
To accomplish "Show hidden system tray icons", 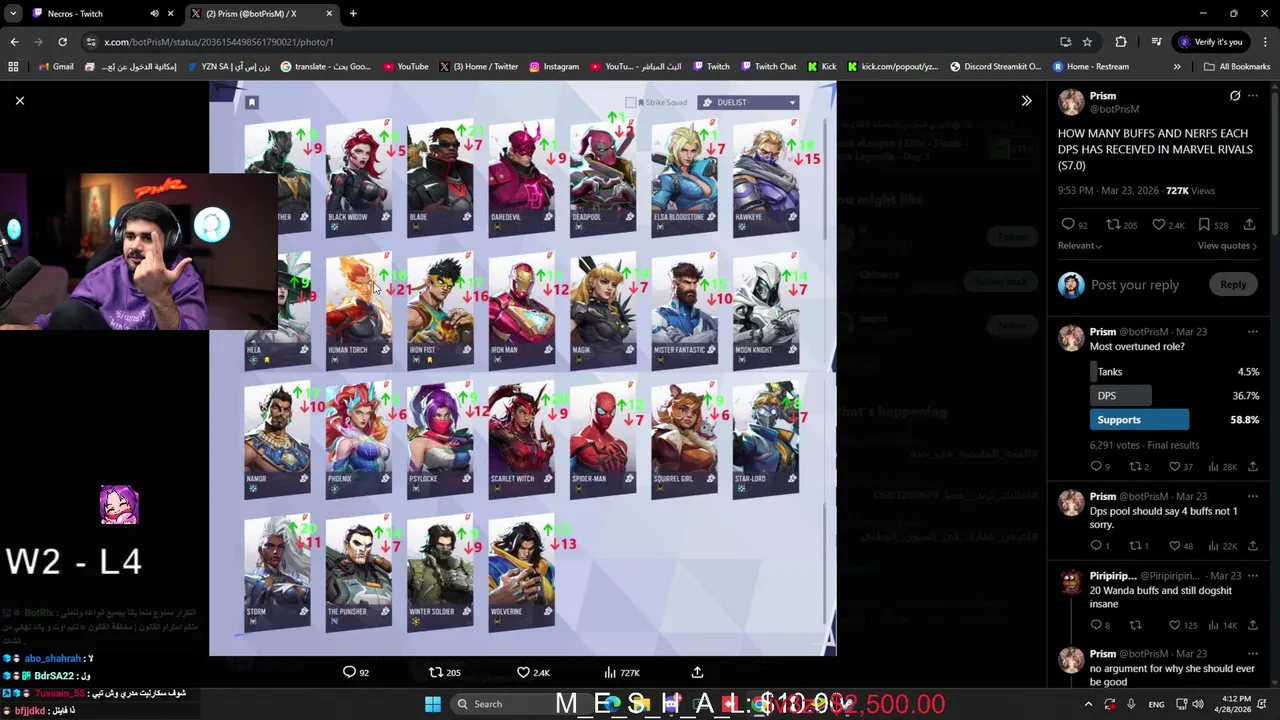I will click(x=1088, y=704).
